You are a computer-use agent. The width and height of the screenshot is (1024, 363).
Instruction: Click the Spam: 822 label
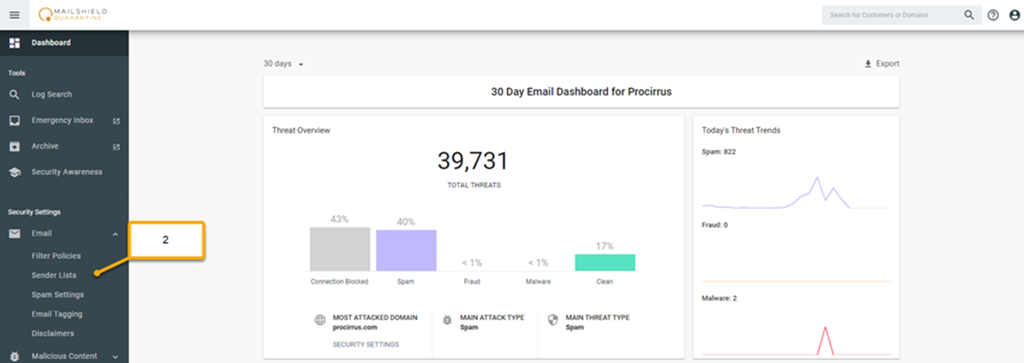[719, 151]
